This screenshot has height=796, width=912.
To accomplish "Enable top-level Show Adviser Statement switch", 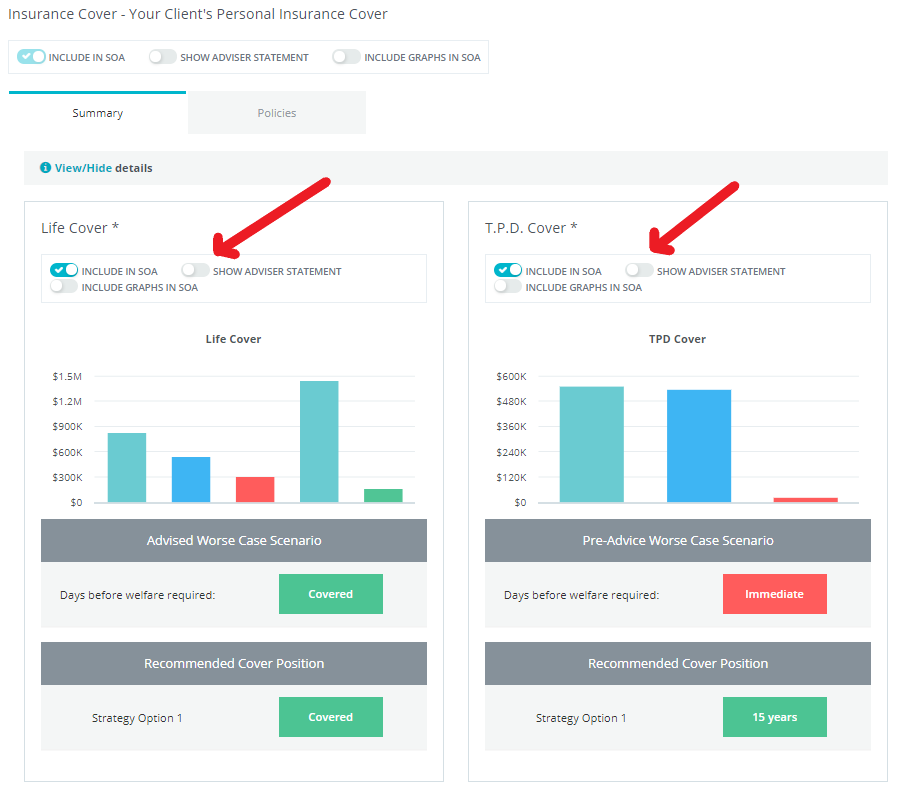I will pos(163,57).
